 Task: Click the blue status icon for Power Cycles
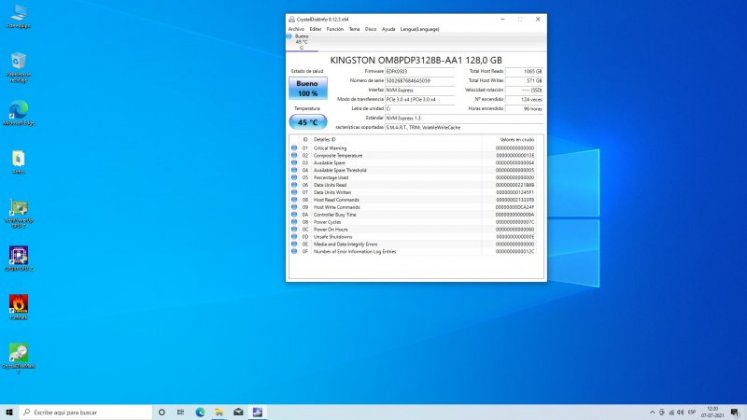pyautogui.click(x=294, y=222)
